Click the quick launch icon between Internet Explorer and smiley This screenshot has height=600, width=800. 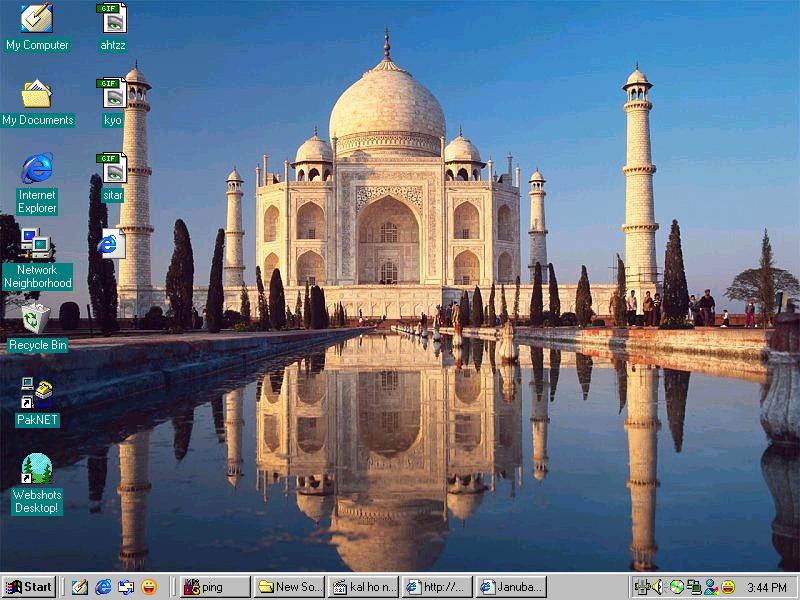[x=126, y=587]
